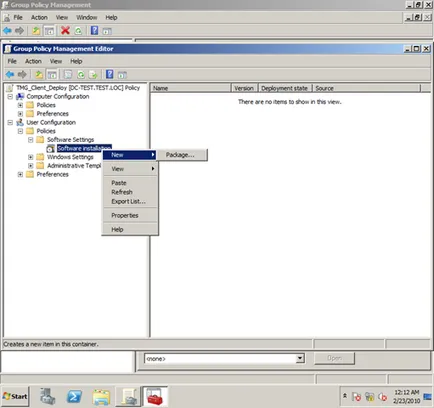This screenshot has height=408, width=434.
Task: Click the Name column header
Action: click(x=191, y=88)
